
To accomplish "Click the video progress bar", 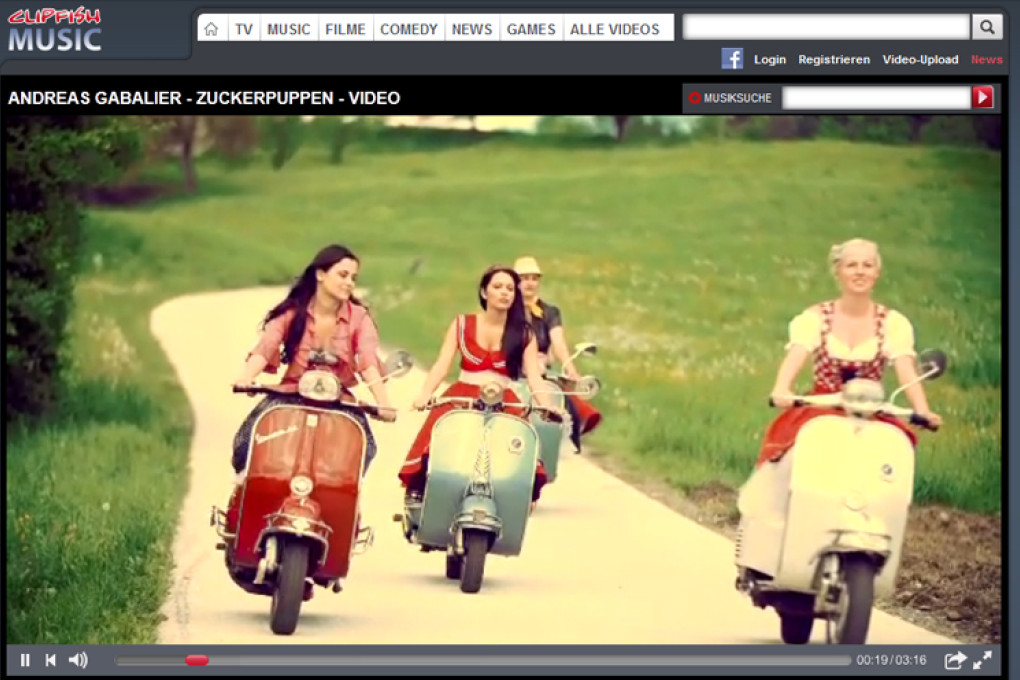I will point(483,660).
